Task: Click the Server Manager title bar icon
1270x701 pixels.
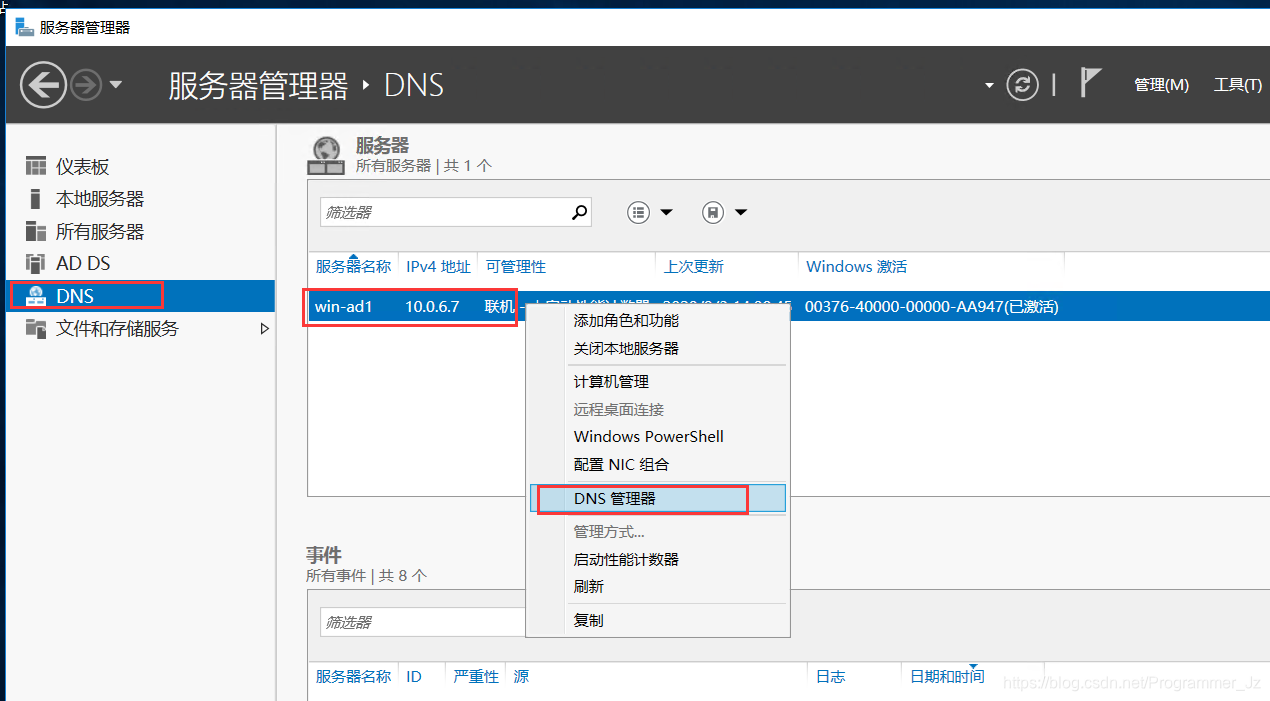Action: point(24,26)
